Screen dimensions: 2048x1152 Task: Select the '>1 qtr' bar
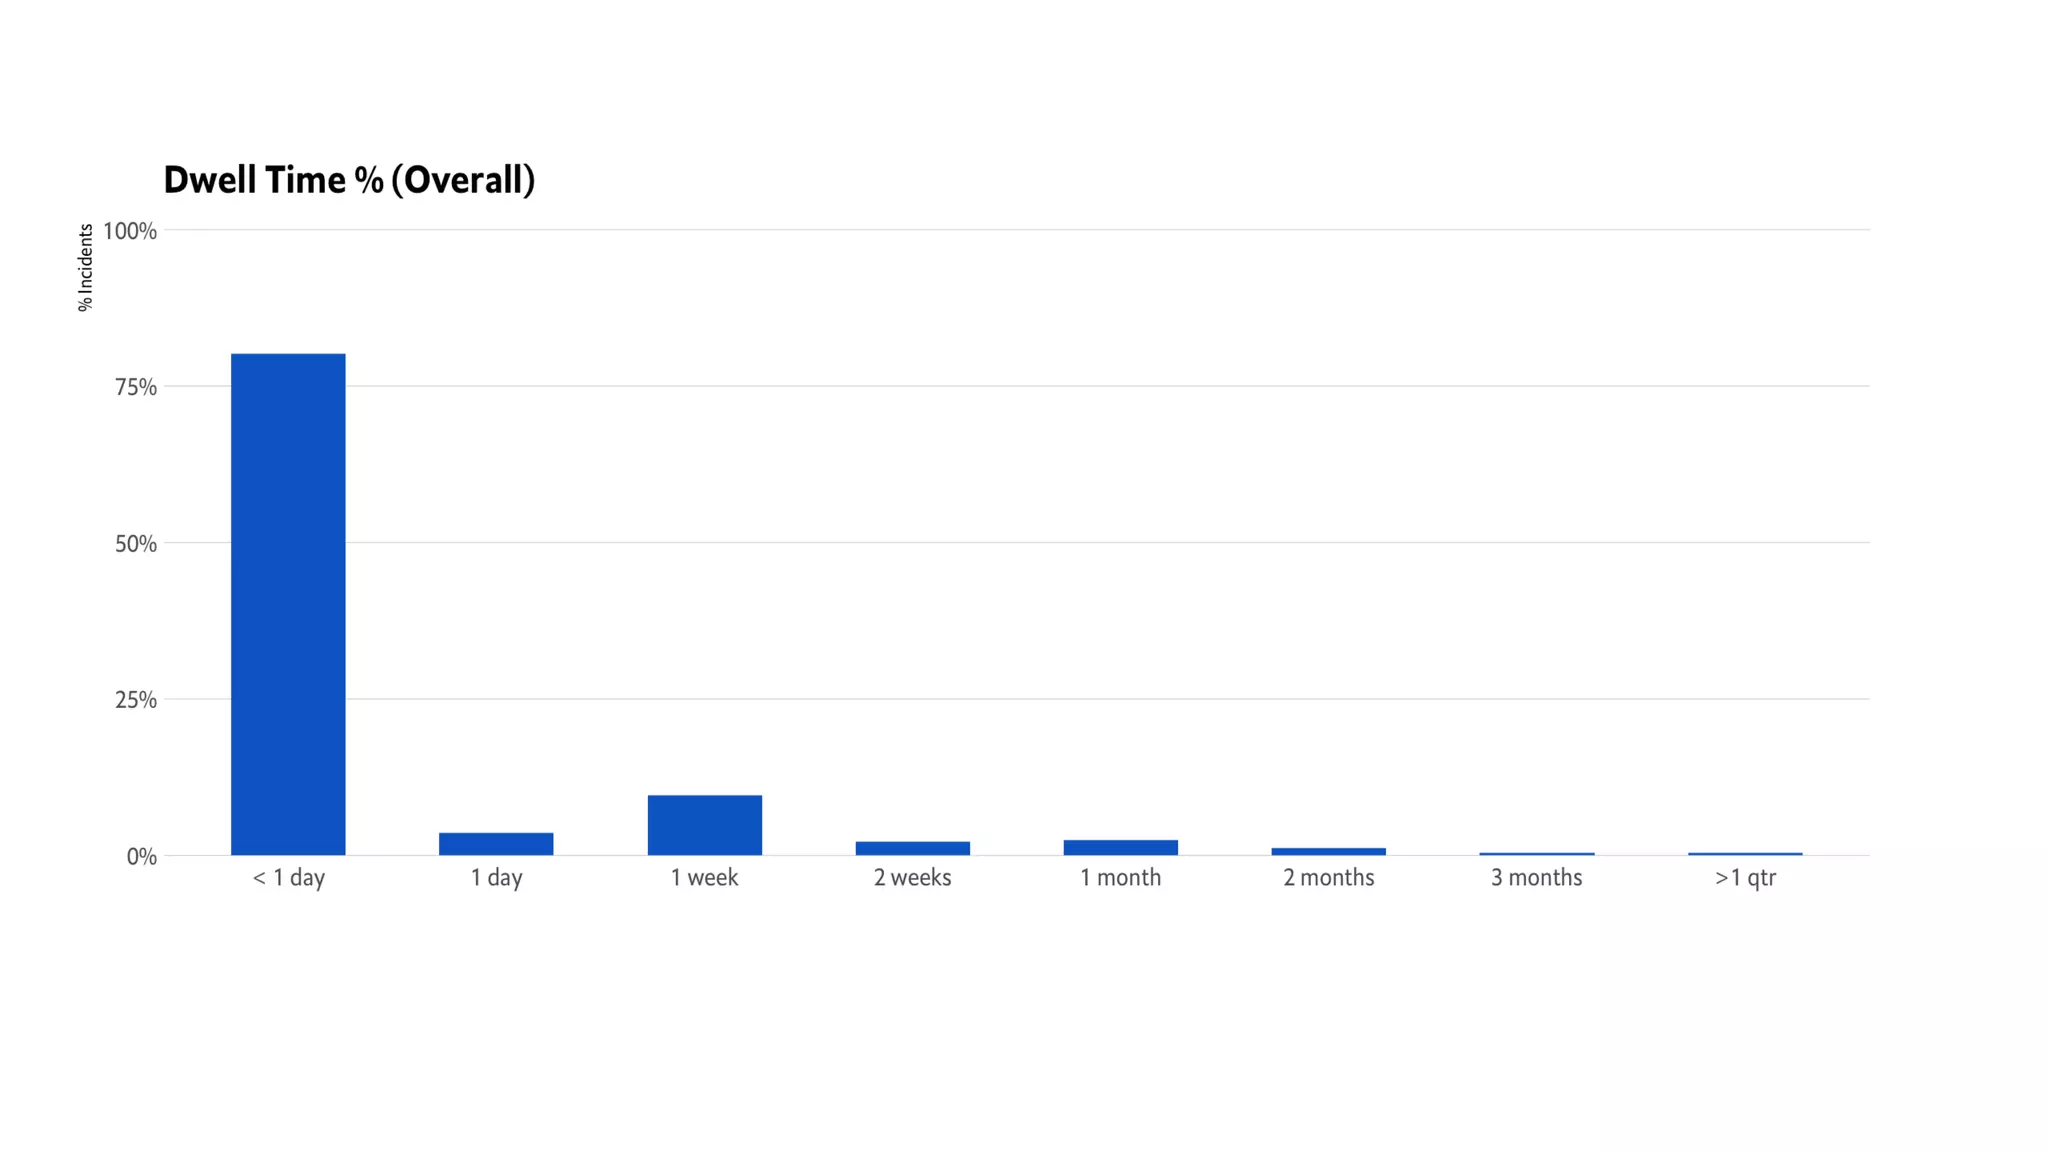[x=1746, y=853]
